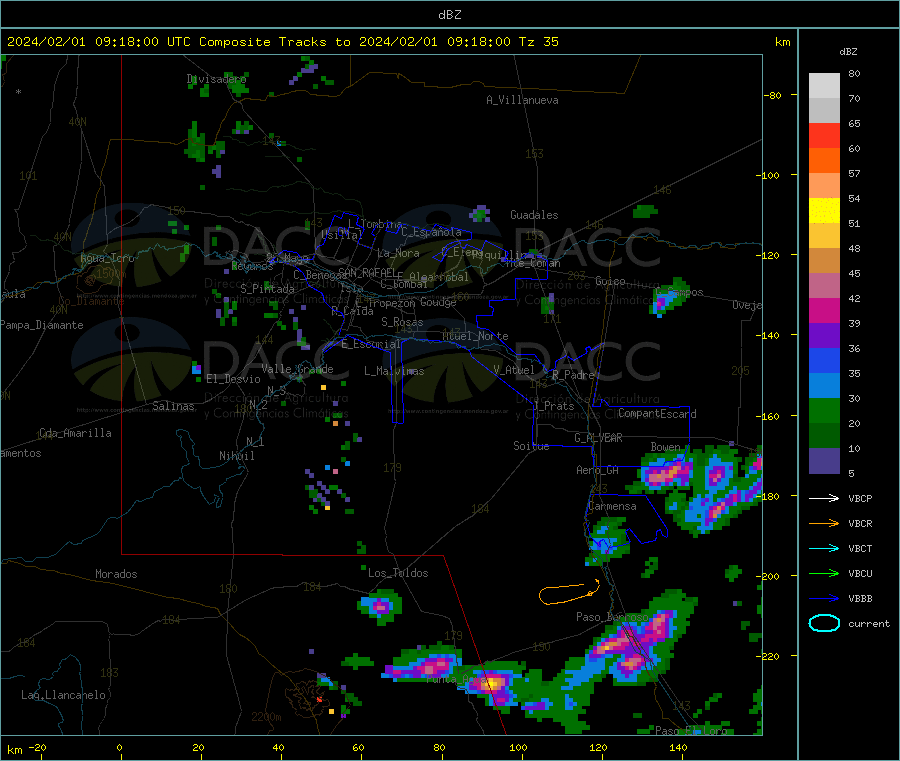Click the '-20' tick on the bottom axis
The image size is (900, 761).
[37, 747]
